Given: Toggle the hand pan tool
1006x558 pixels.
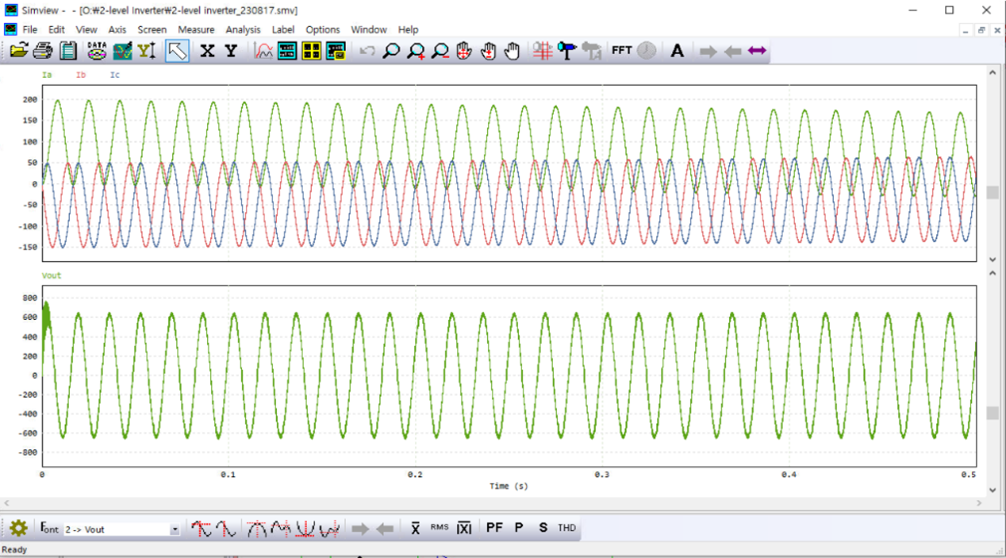Looking at the screenshot, I should [512, 50].
